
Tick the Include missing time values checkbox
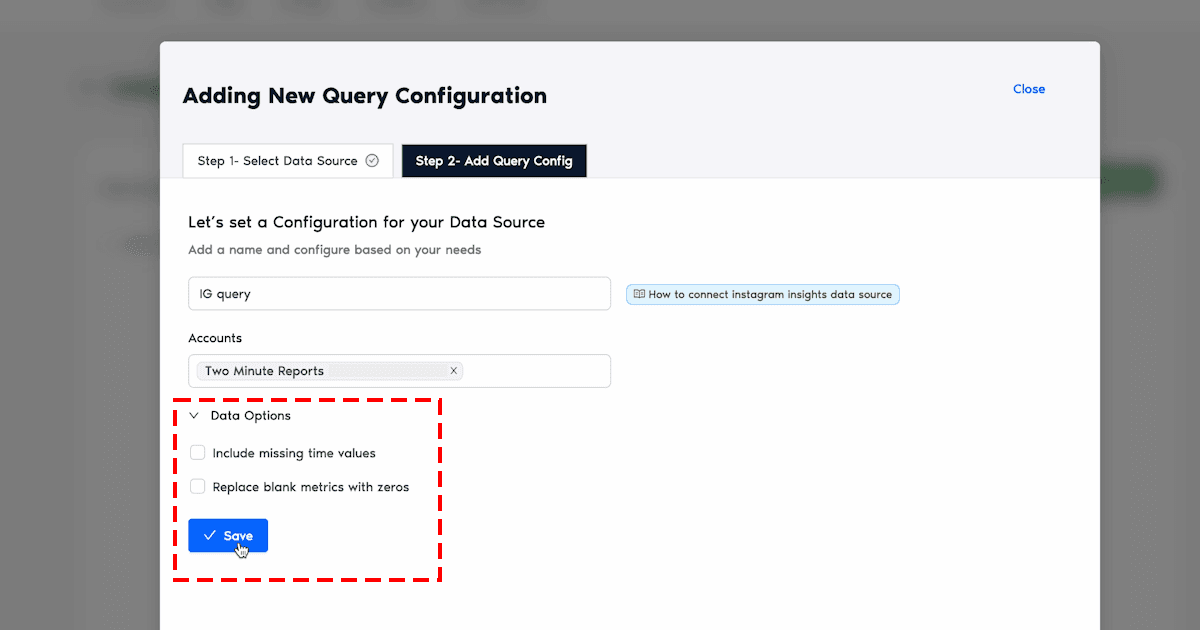pyautogui.click(x=198, y=453)
